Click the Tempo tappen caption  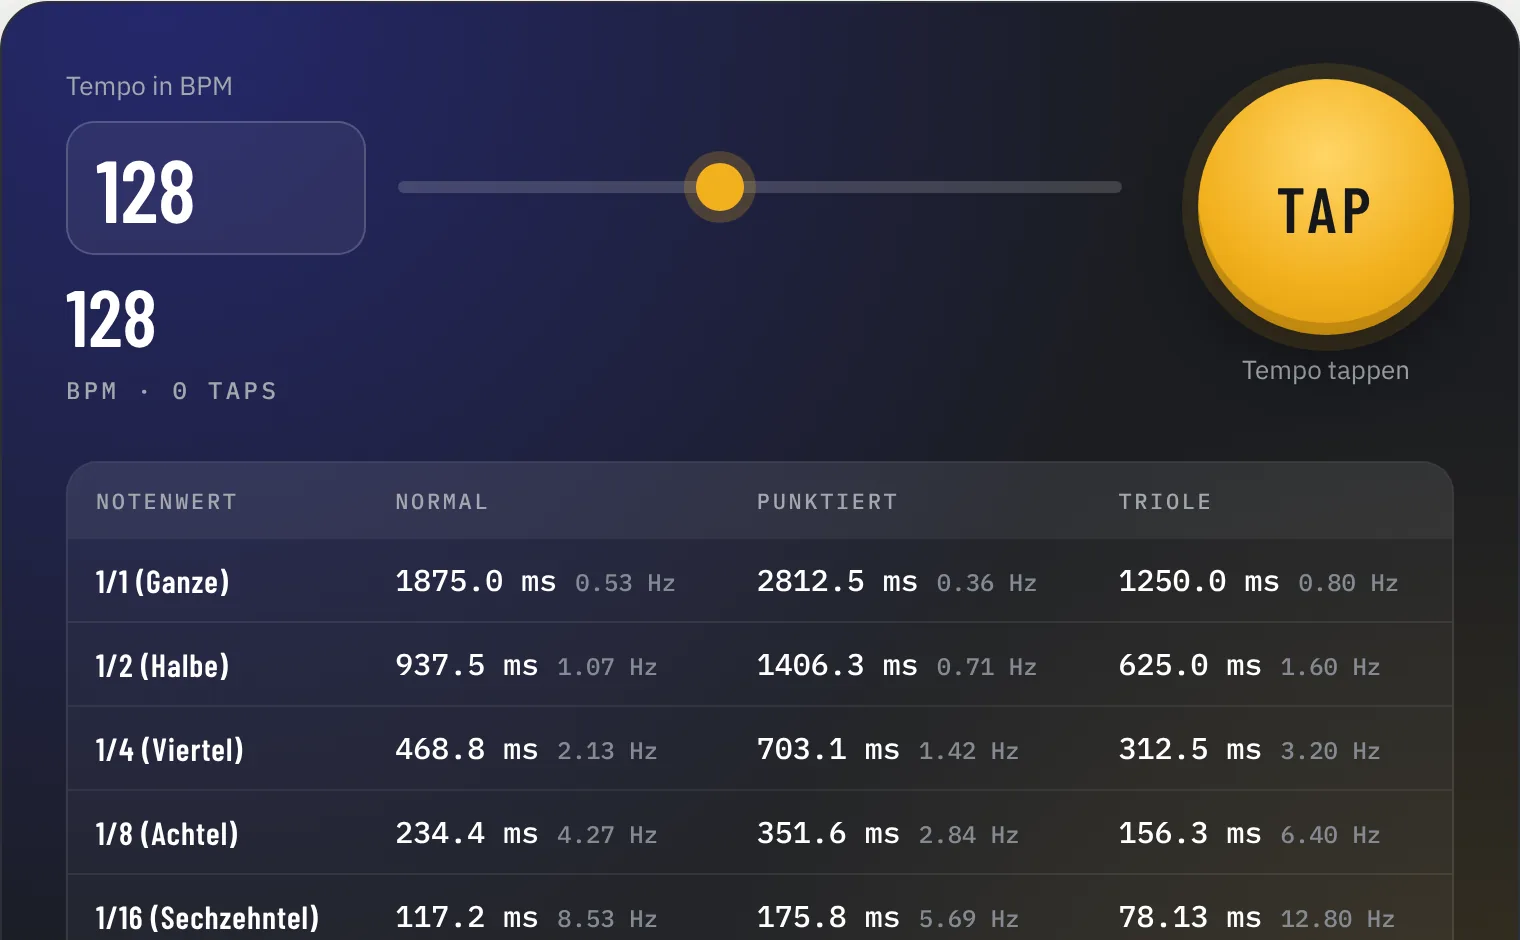coord(1325,371)
